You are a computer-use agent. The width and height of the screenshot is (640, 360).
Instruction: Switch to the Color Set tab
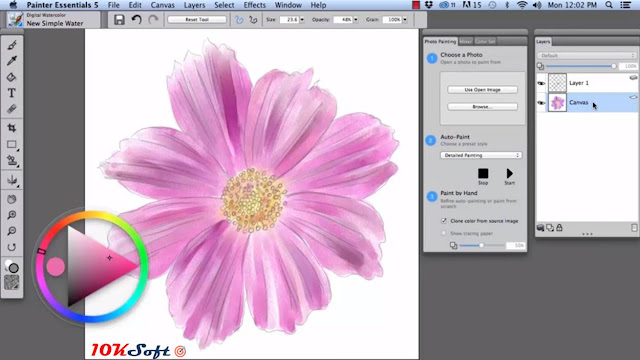click(485, 41)
